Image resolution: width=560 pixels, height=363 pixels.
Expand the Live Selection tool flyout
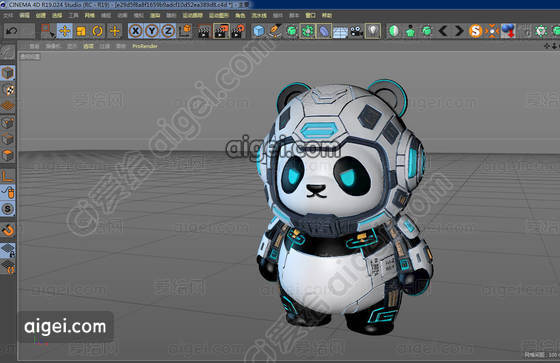48,31
